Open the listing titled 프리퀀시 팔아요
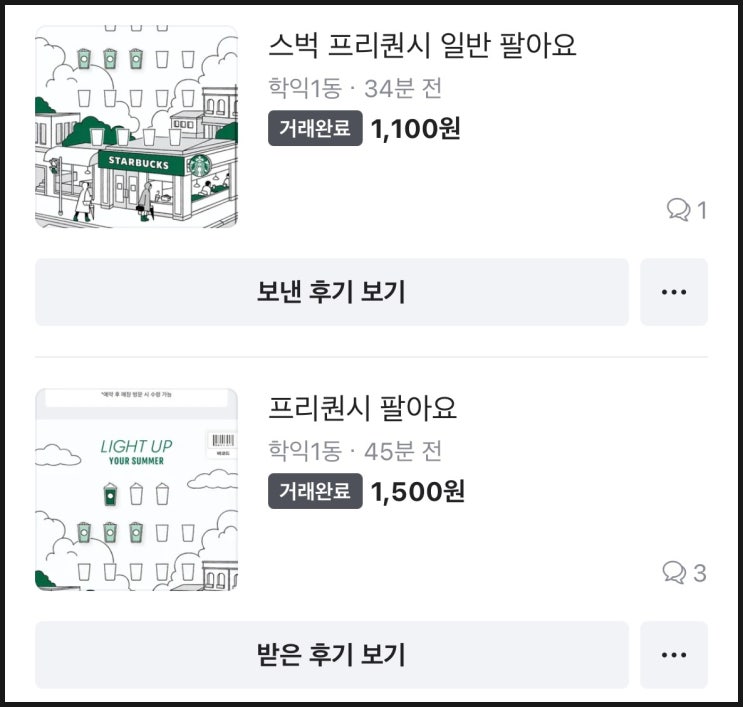 point(363,408)
